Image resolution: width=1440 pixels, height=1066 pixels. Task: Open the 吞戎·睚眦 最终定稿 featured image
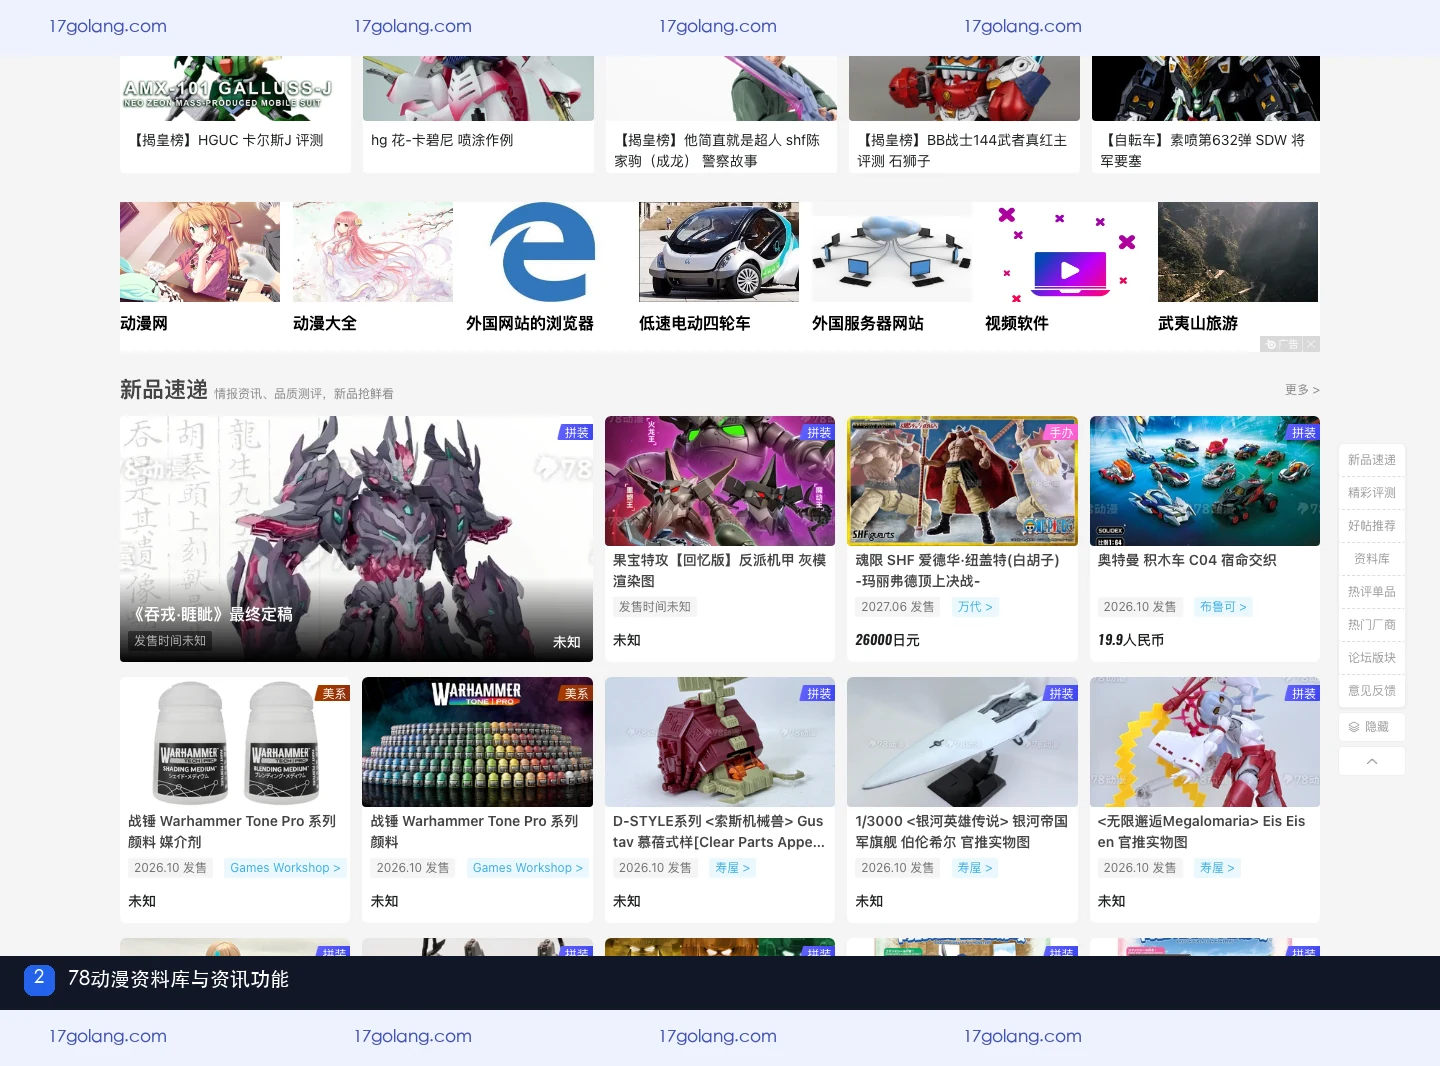(x=356, y=539)
